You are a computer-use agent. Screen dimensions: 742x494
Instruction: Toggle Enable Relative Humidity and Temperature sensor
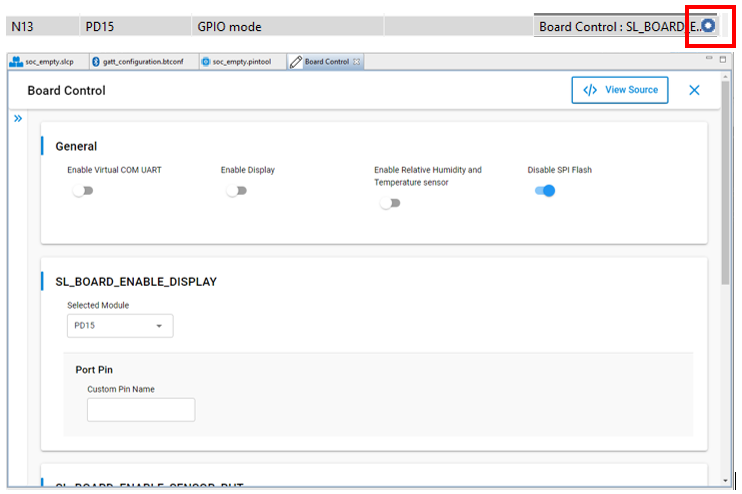390,203
